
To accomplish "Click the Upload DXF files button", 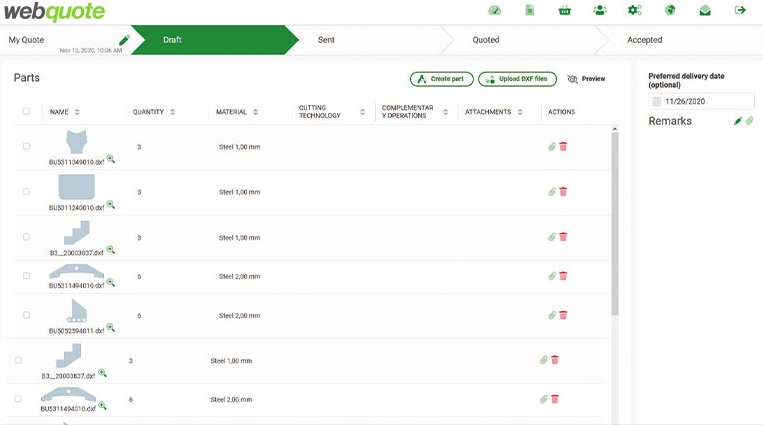I will [x=517, y=79].
